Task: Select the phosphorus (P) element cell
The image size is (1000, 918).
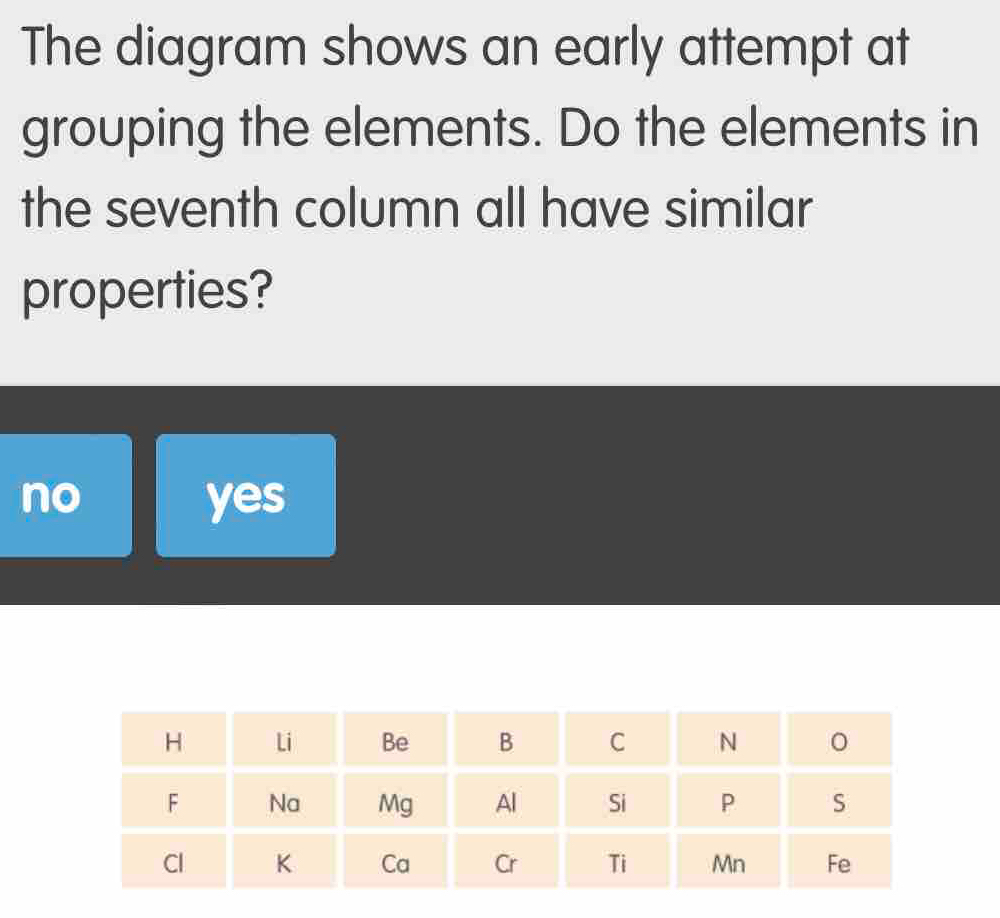Action: (x=727, y=803)
